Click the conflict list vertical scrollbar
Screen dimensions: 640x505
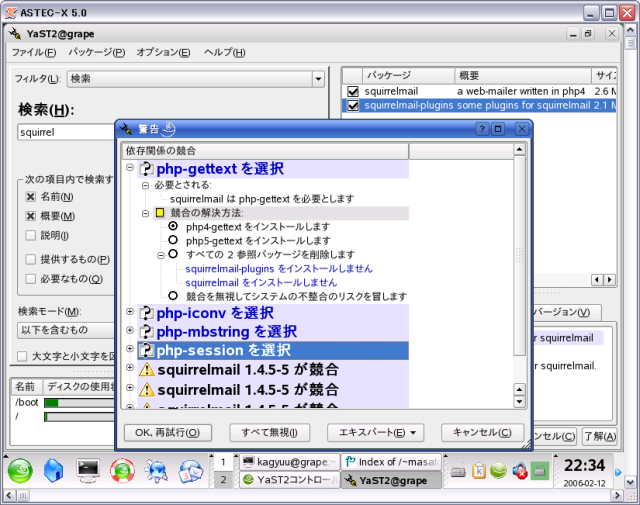click(519, 250)
